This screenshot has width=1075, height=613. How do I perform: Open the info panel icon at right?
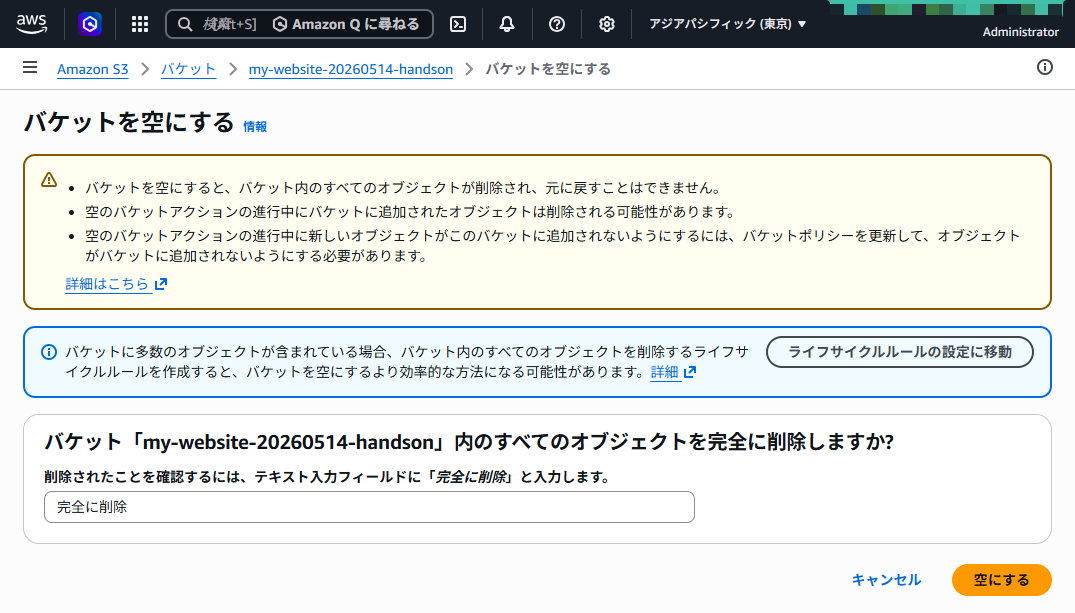pos(1044,67)
